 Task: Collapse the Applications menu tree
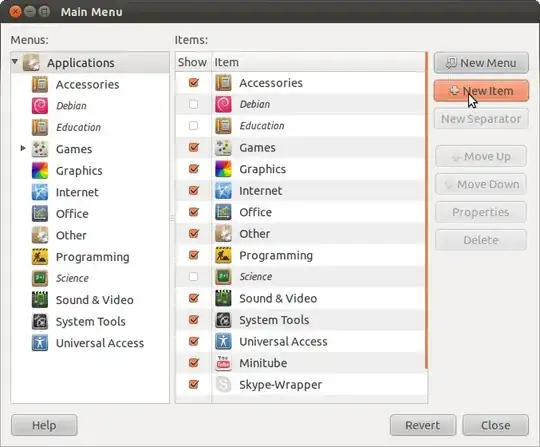tap(15, 62)
